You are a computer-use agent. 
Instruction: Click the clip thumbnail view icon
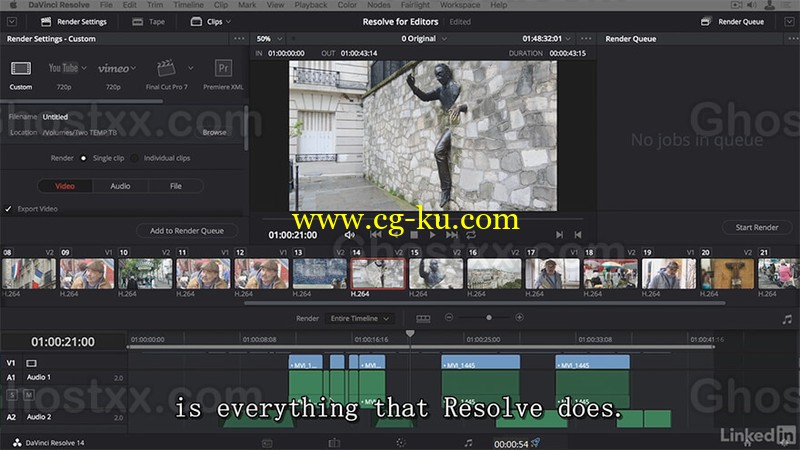423,318
